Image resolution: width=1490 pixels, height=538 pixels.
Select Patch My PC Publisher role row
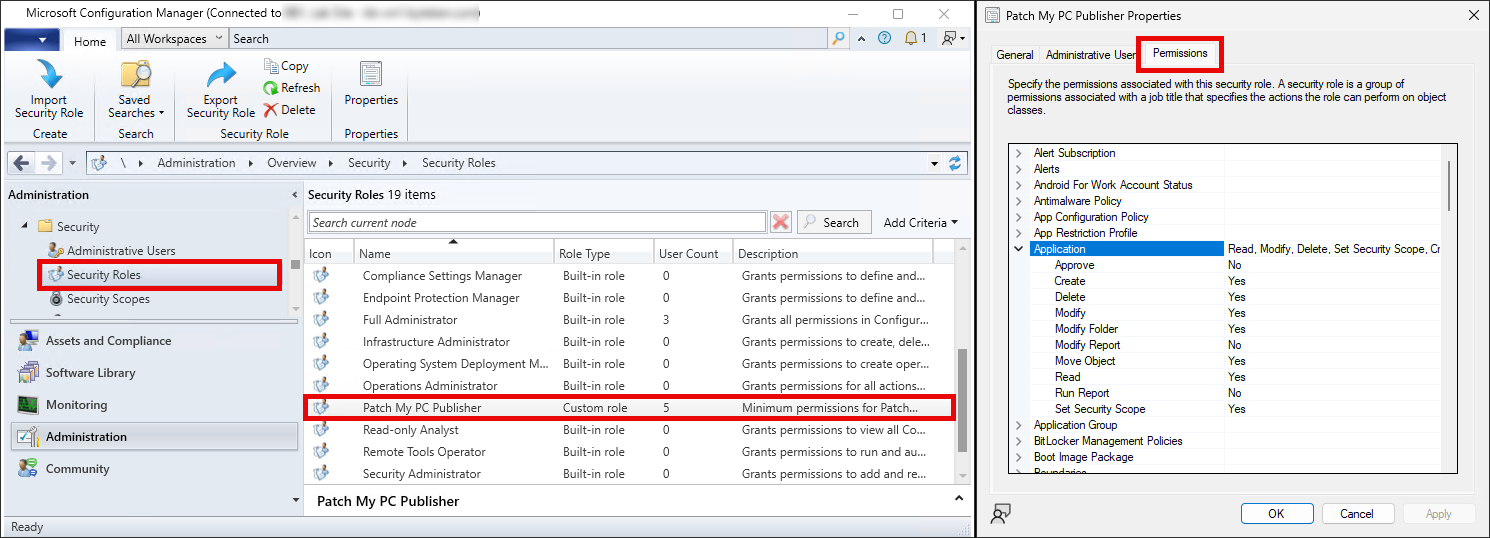tap(630, 408)
